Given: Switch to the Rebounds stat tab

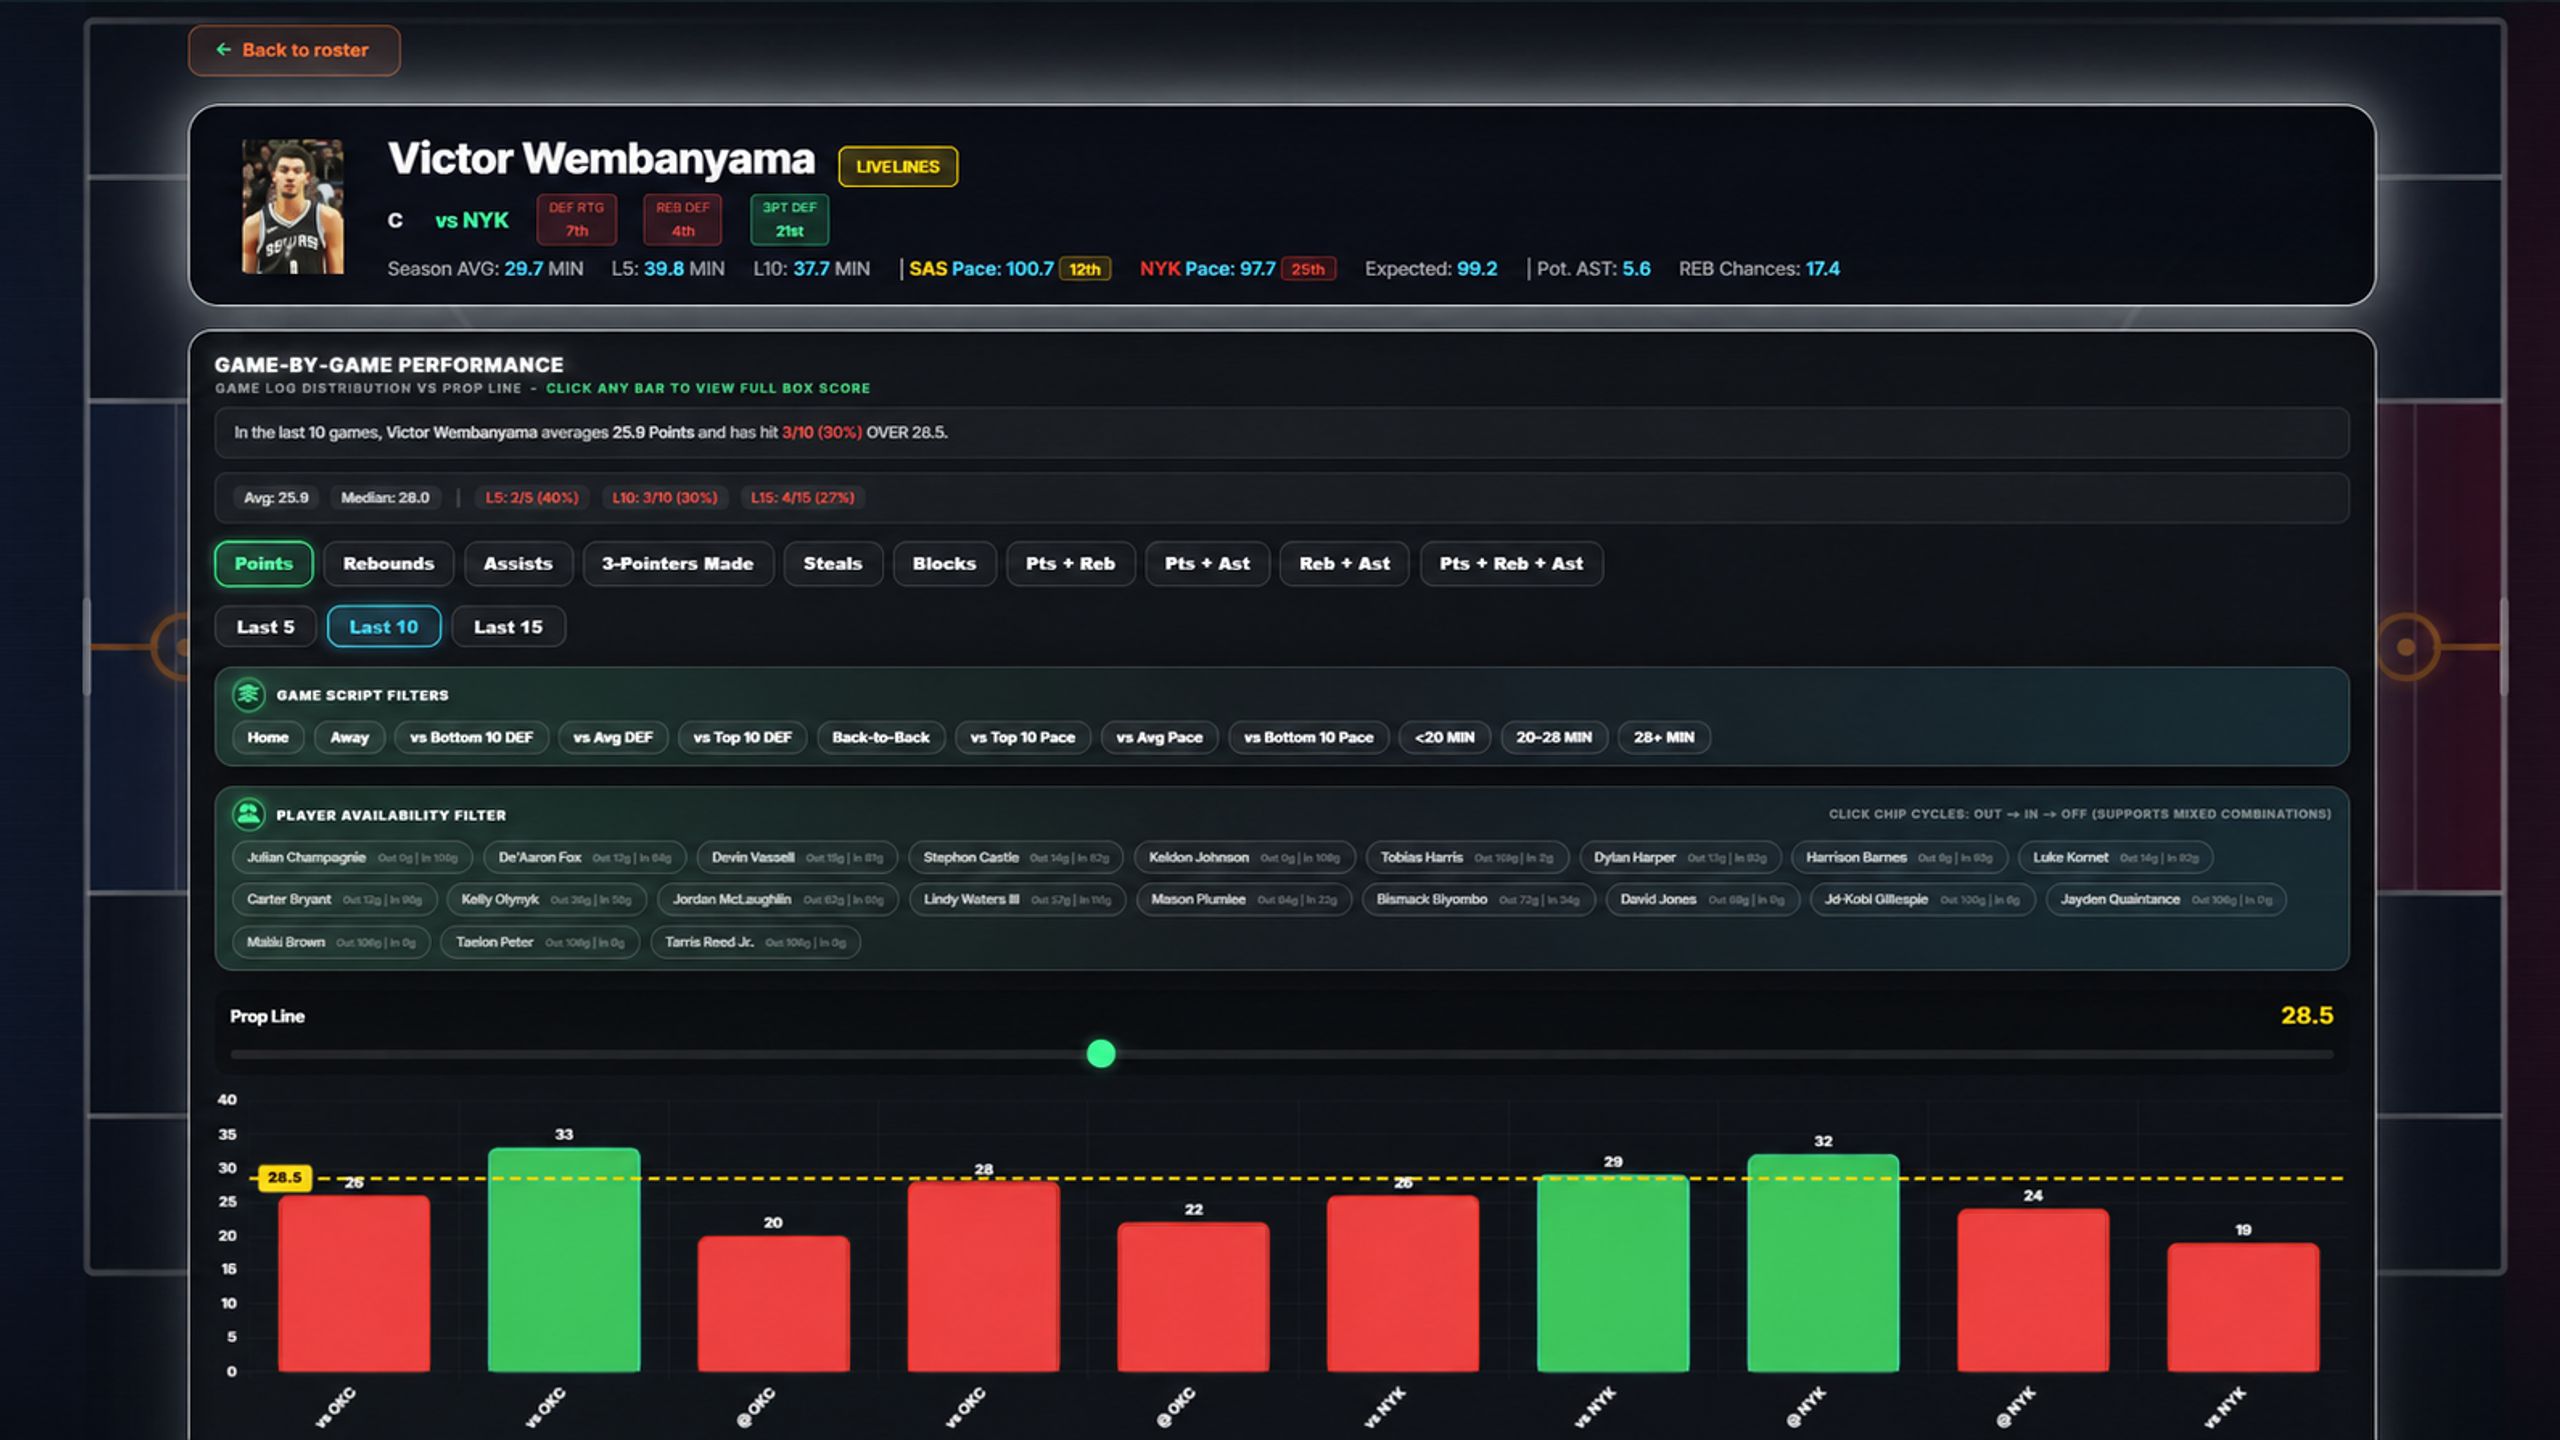Looking at the screenshot, I should pos(388,563).
